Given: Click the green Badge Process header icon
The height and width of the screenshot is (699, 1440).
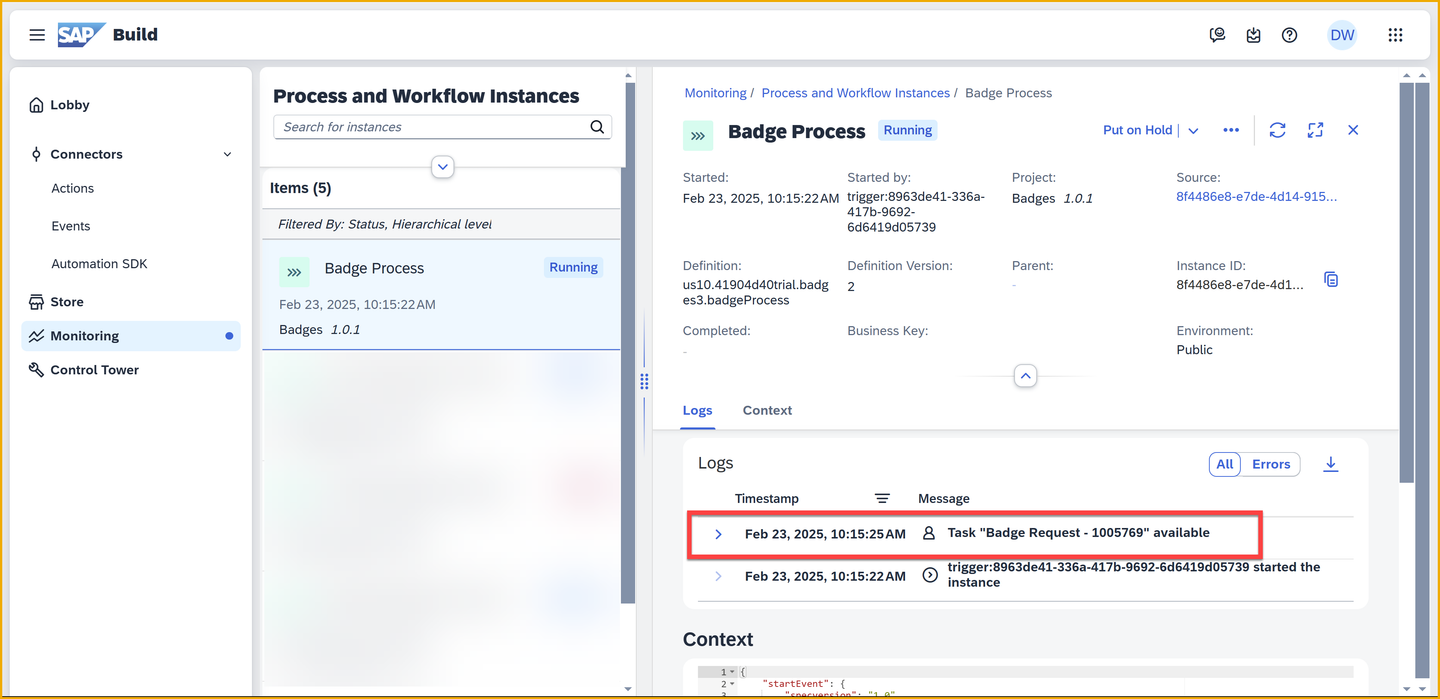Looking at the screenshot, I should [x=698, y=135].
